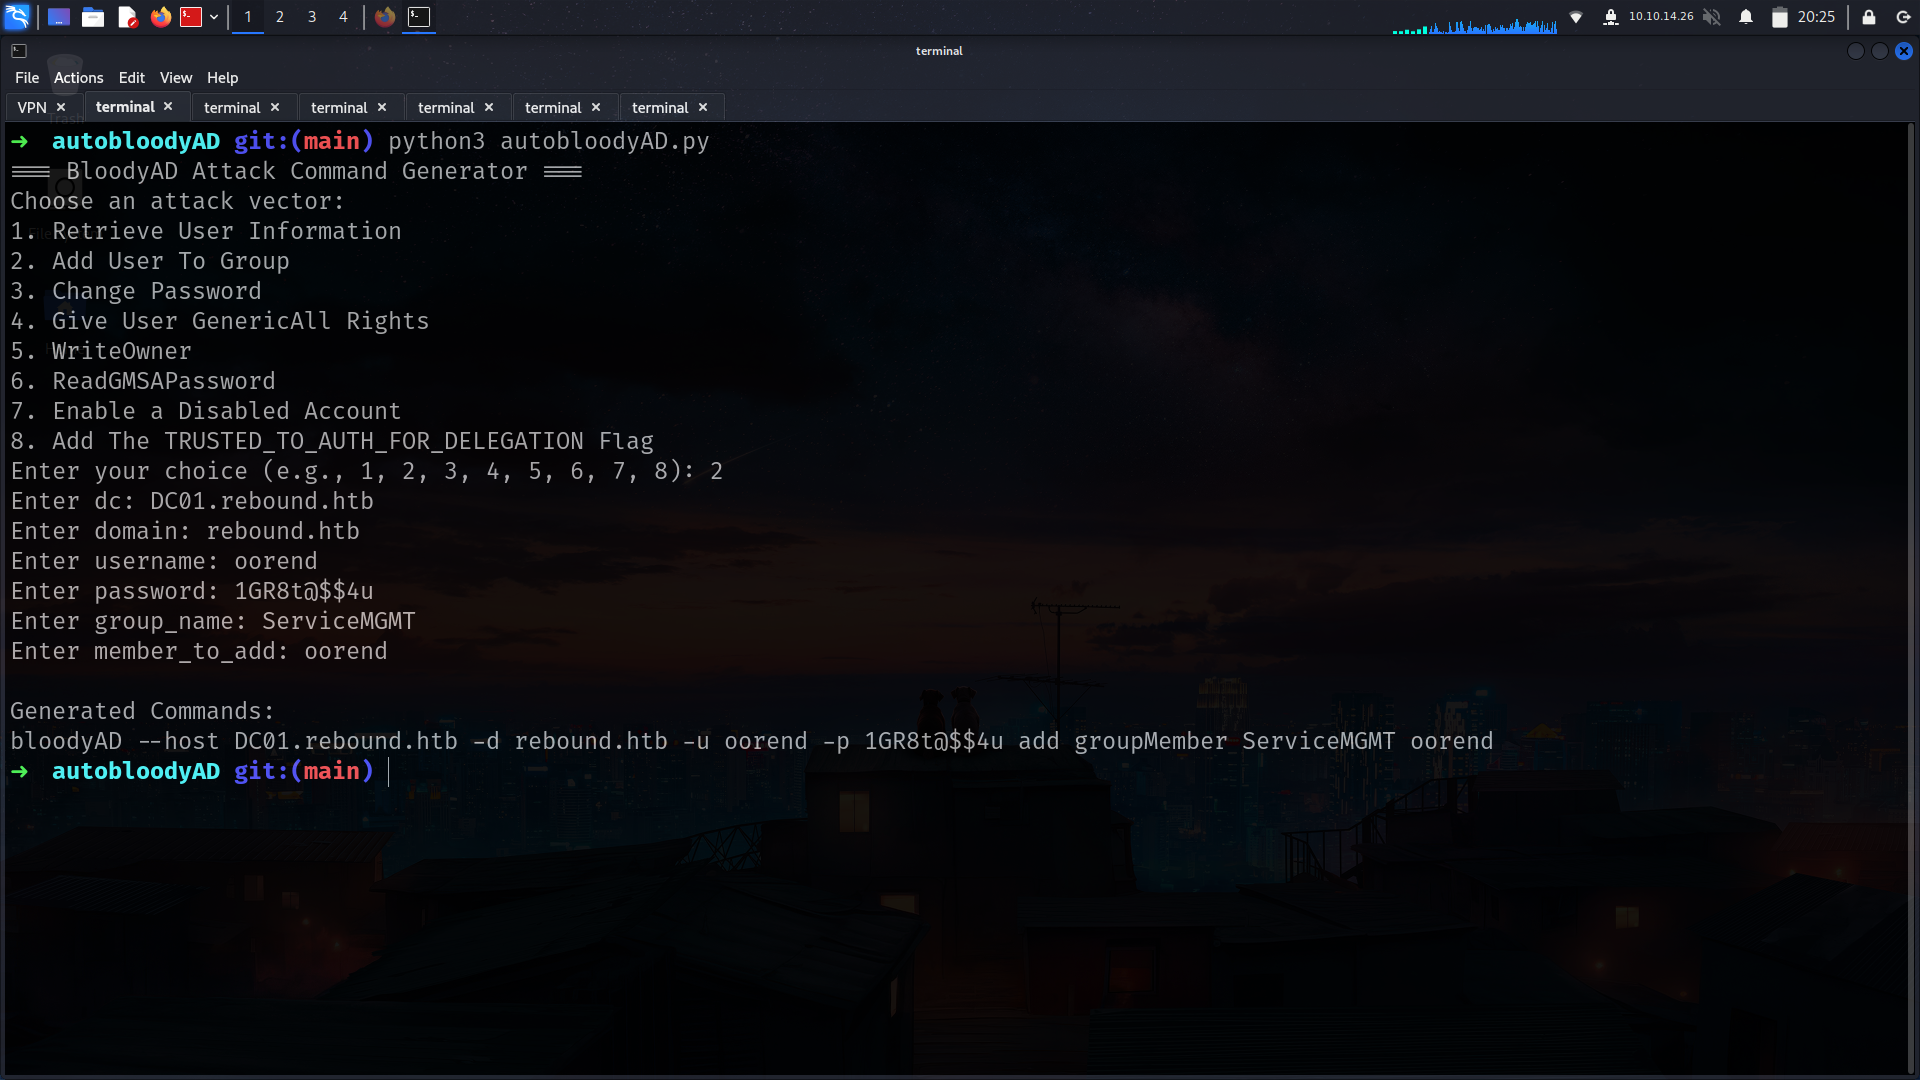Close the fourth tab
This screenshot has height=1080, width=1920.
pyautogui.click(x=382, y=107)
